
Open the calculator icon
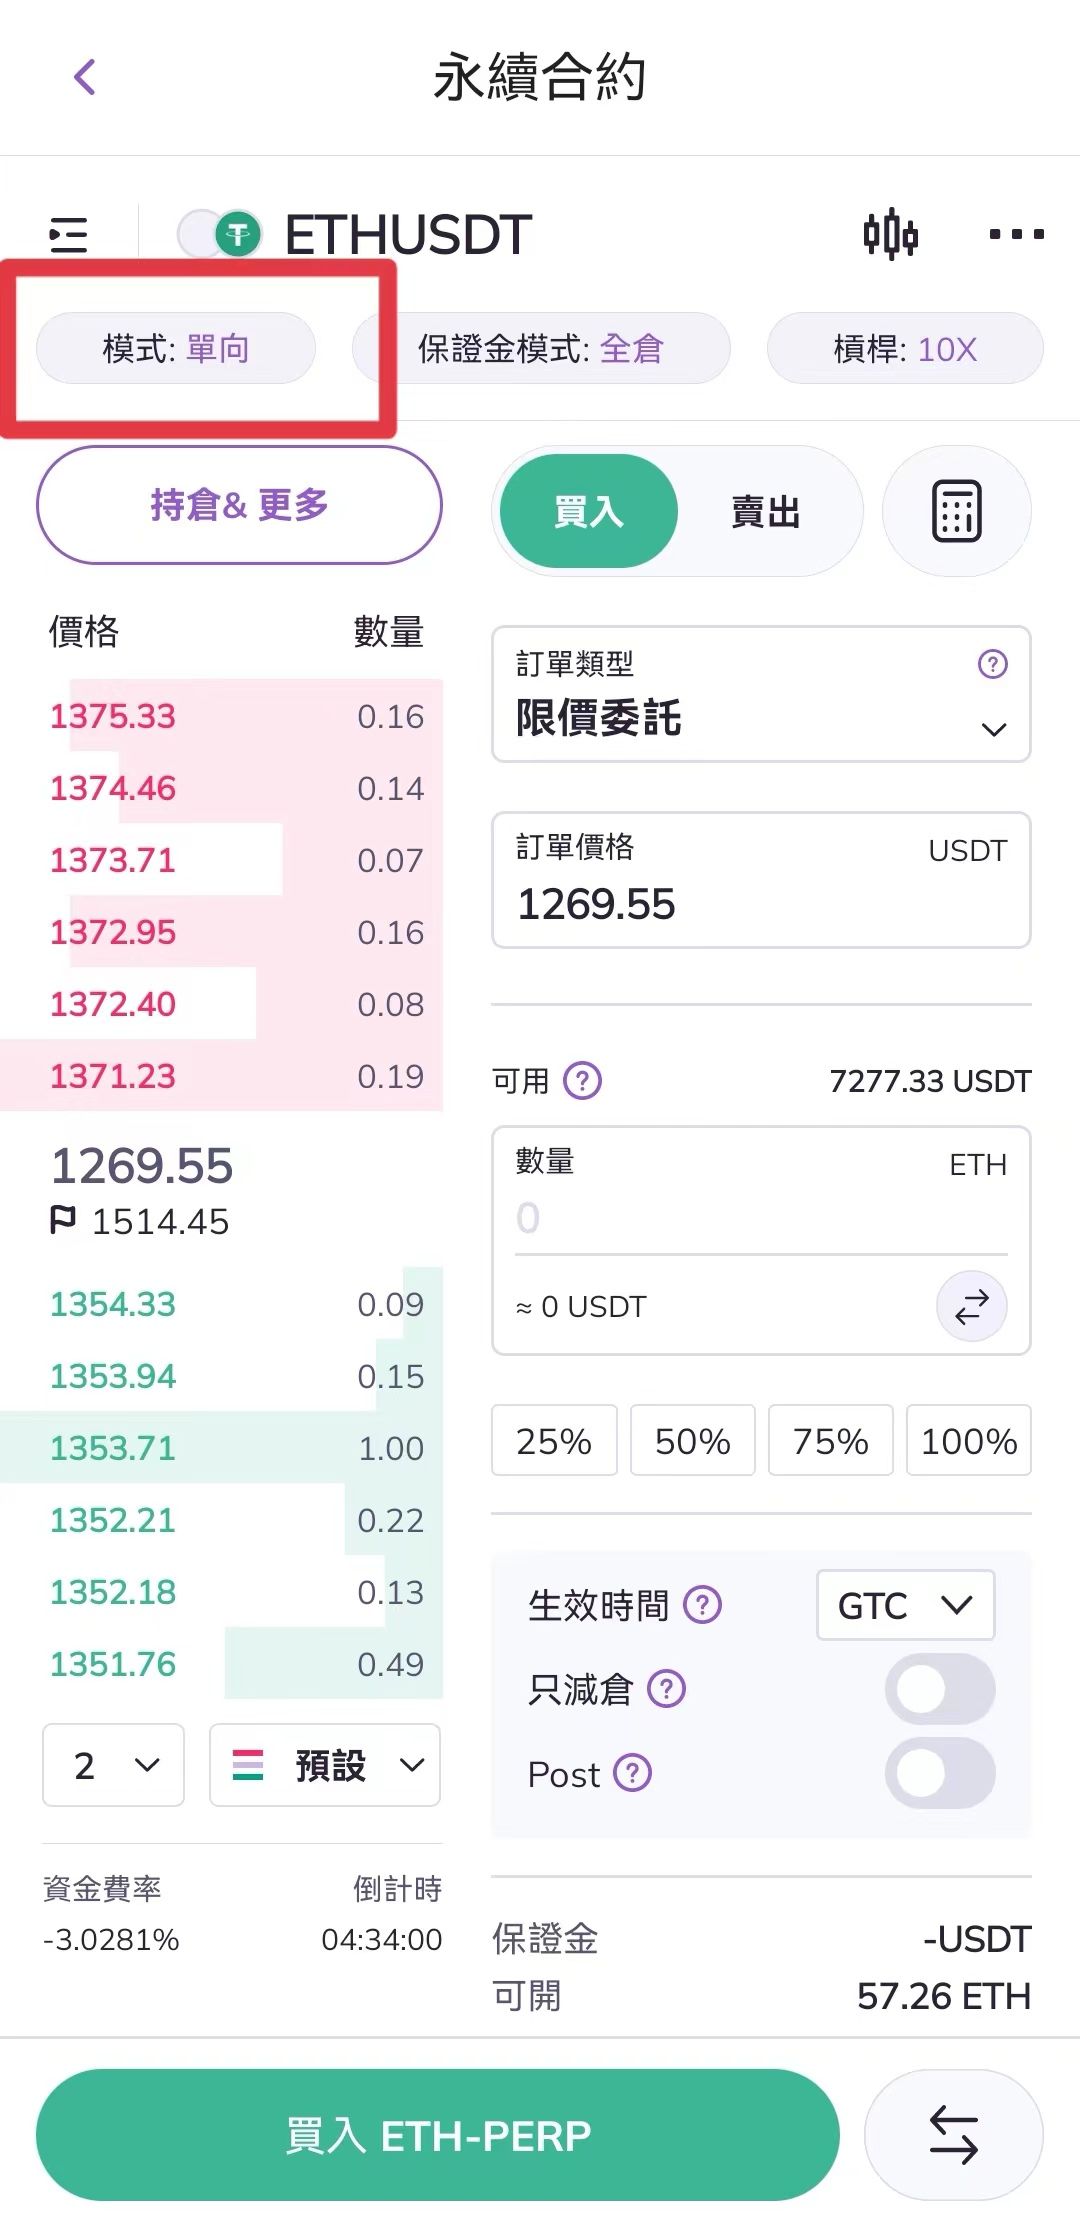click(956, 511)
